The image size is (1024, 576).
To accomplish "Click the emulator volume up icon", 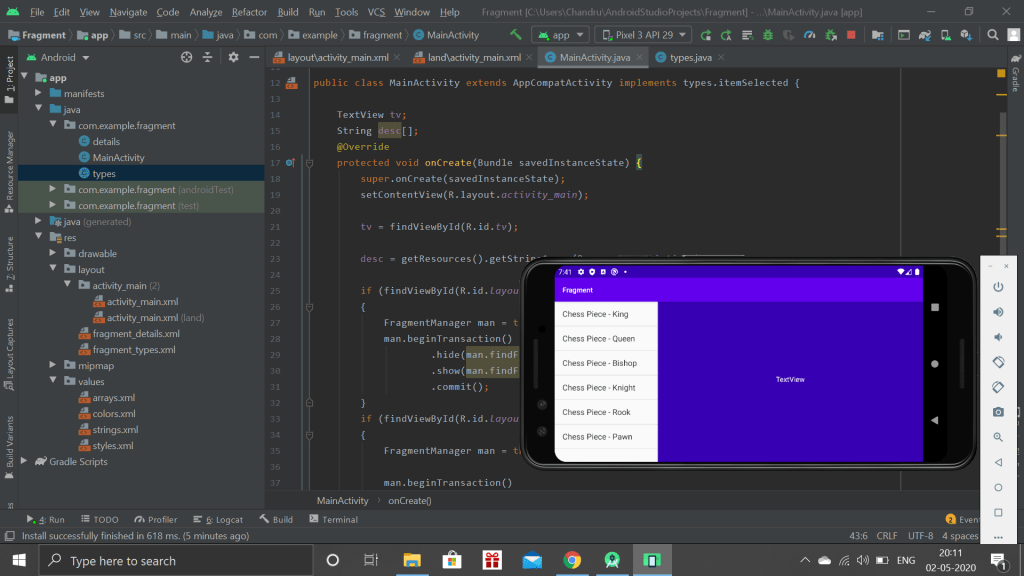I will (997, 312).
